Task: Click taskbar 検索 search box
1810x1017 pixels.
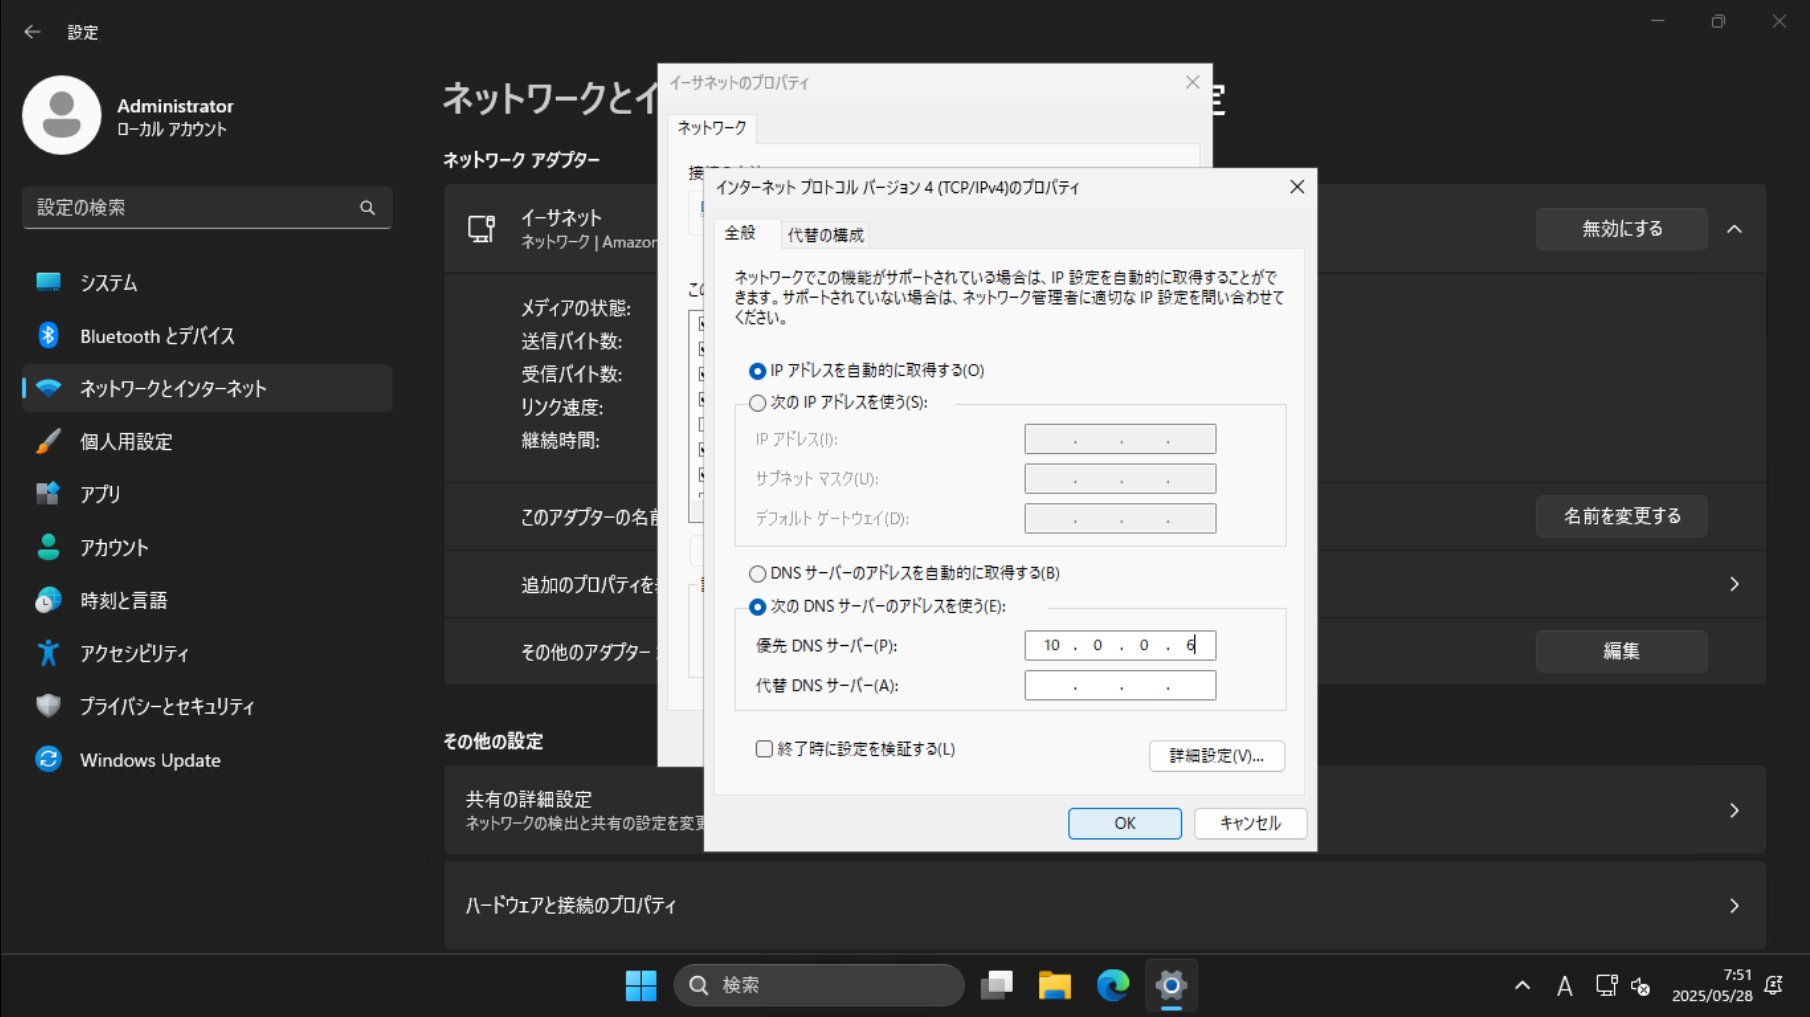Action: [819, 986]
